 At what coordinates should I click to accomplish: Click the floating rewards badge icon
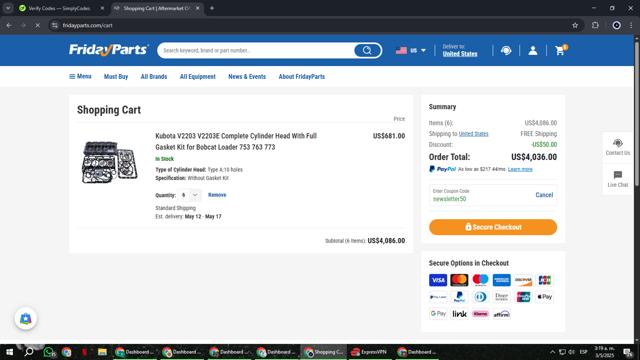pyautogui.click(x=26, y=319)
